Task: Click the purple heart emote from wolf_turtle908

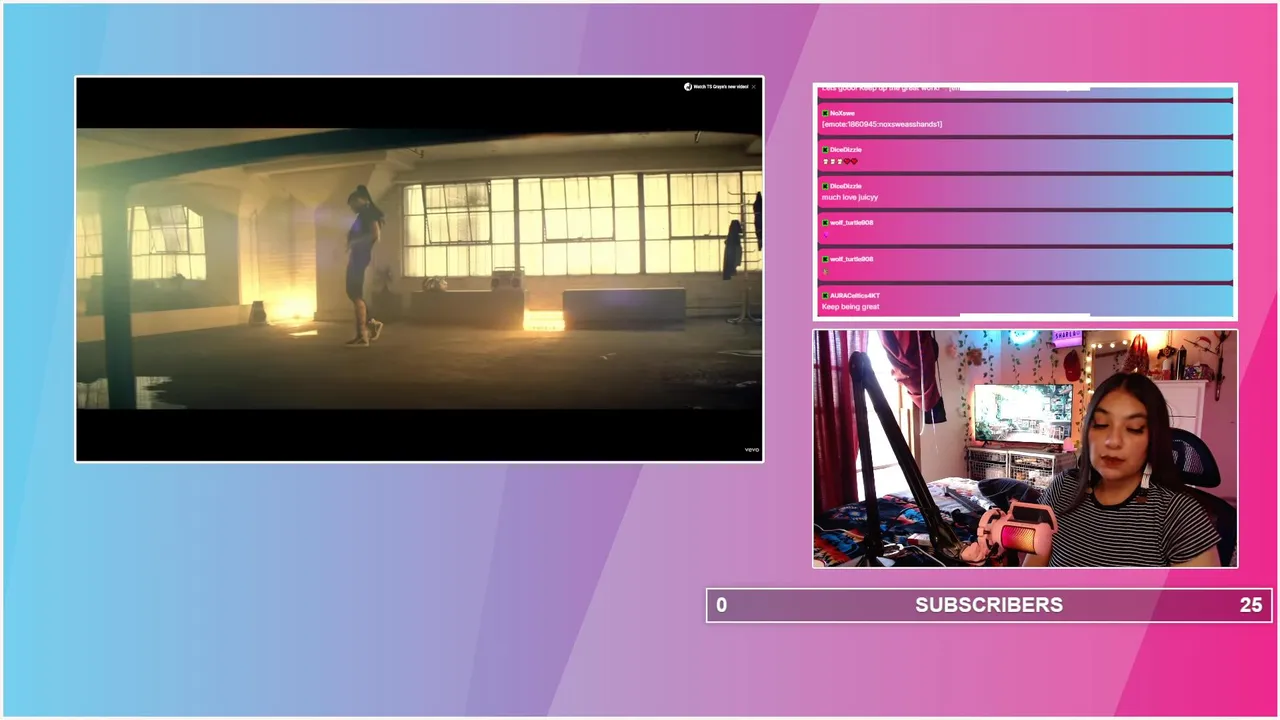Action: click(825, 234)
